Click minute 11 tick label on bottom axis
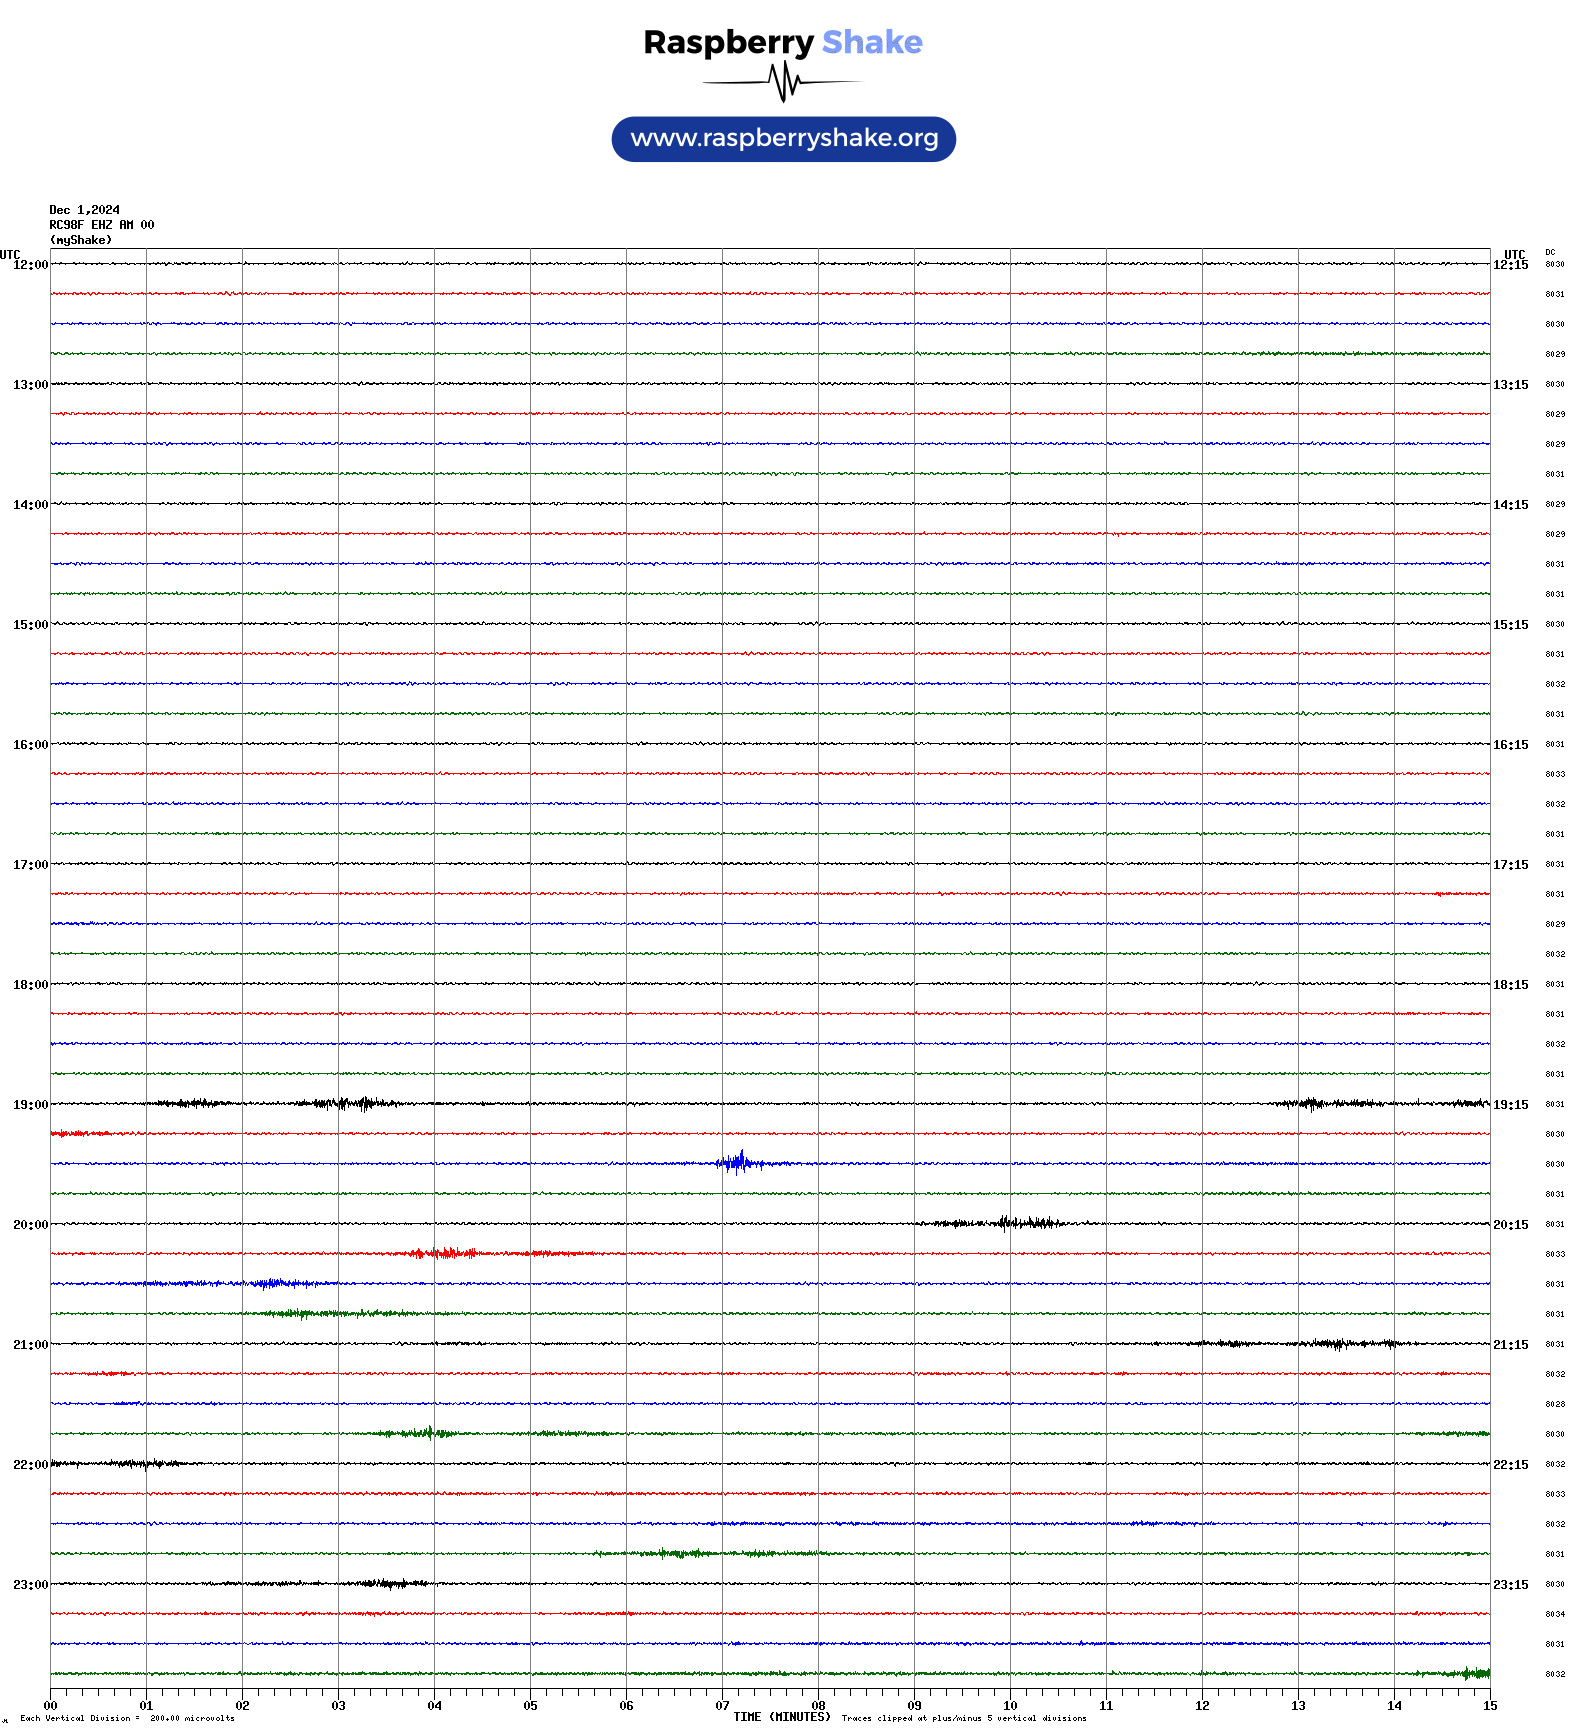The width and height of the screenshot is (1570, 1732). point(1106,1706)
